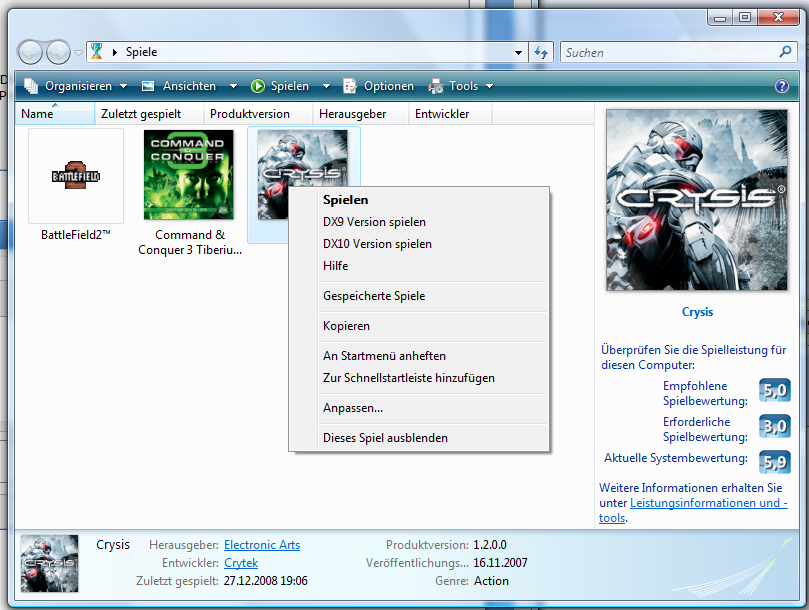Click the Tools printer icon
The image size is (809, 610).
435,86
